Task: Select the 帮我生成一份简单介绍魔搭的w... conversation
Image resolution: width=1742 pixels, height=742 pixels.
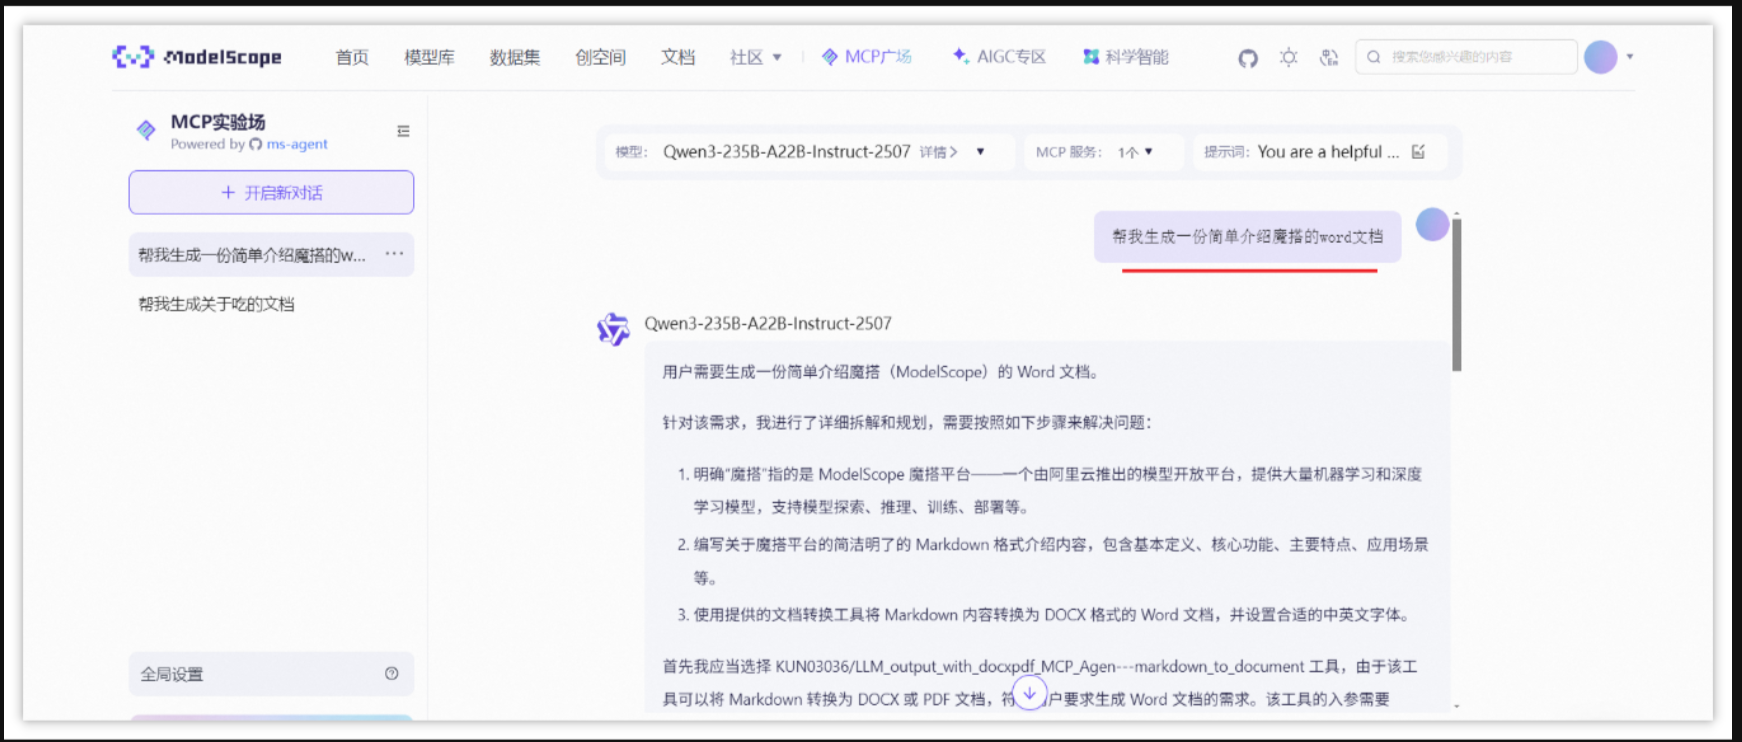Action: tap(271, 255)
